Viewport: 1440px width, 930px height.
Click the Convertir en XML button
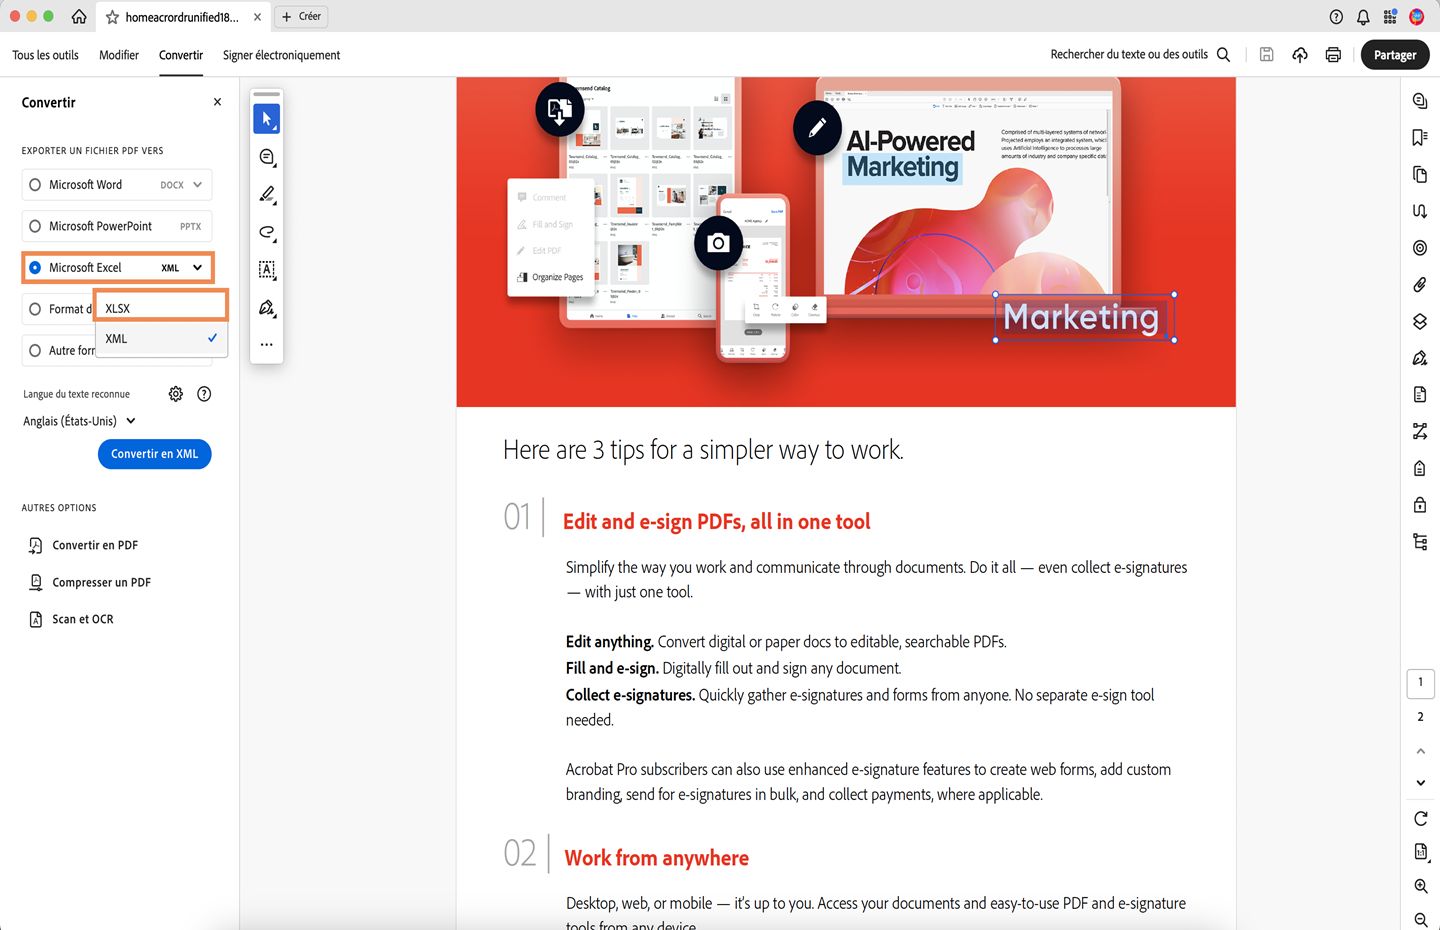154,454
